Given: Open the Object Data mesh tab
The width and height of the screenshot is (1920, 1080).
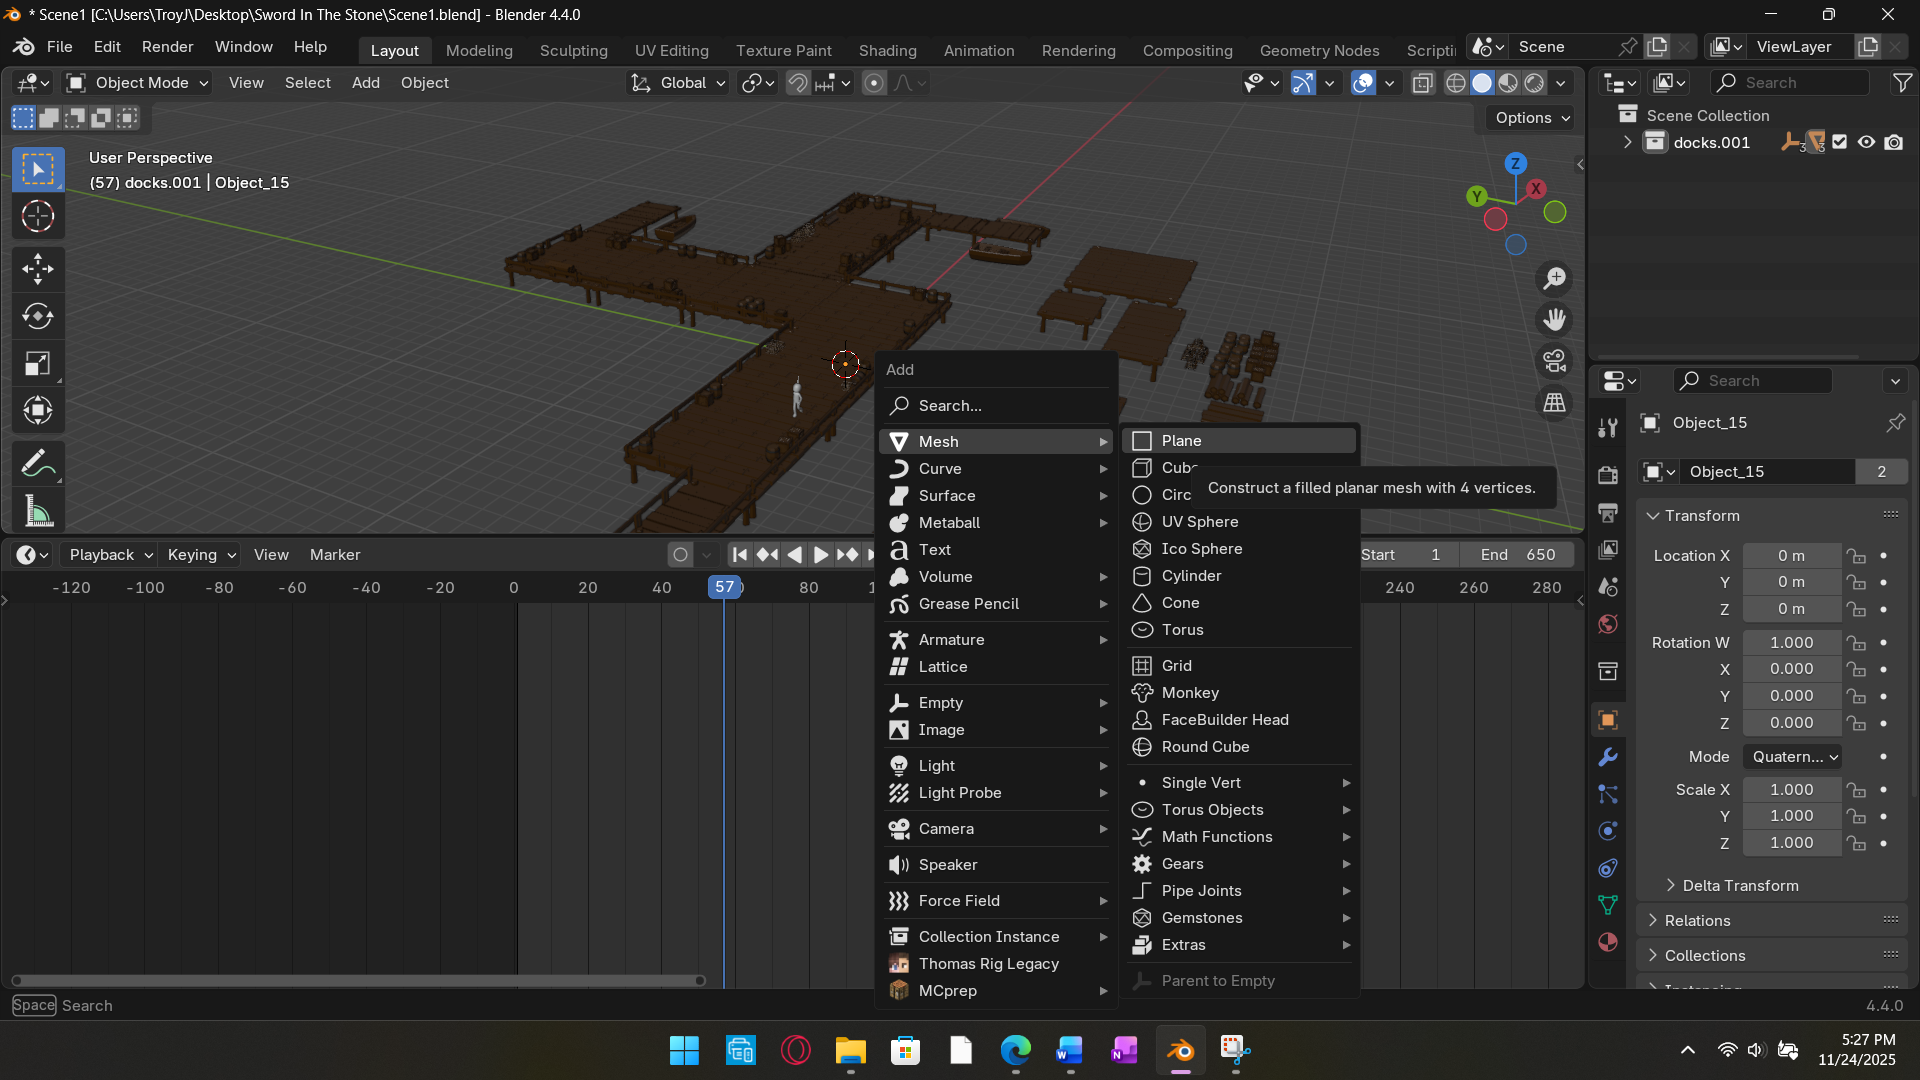Looking at the screenshot, I should [x=1608, y=905].
